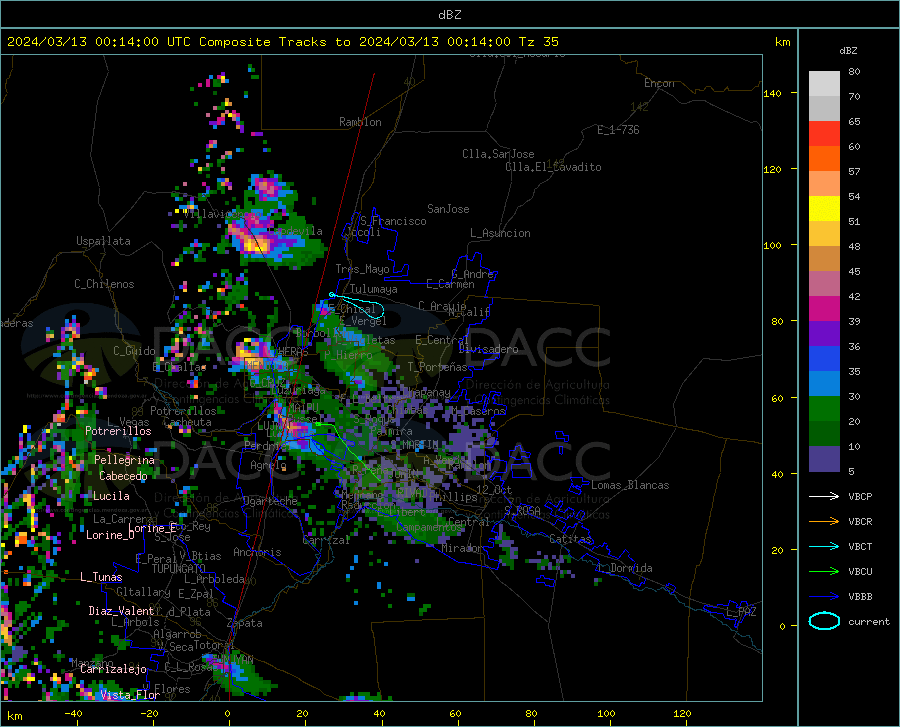The width and height of the screenshot is (900, 727).
Task: Click the 'L_Tunas' map label
Action: tap(101, 577)
